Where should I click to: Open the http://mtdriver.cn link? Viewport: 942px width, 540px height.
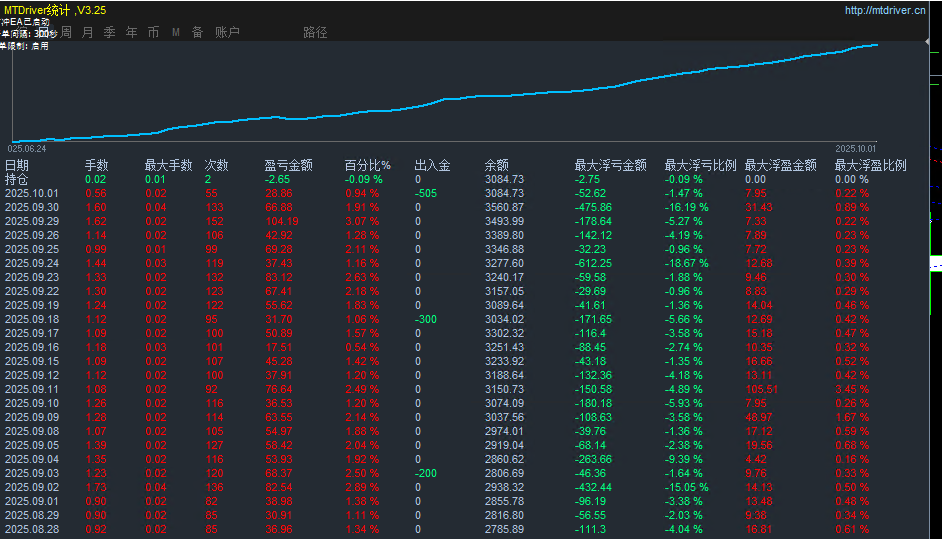point(885,10)
